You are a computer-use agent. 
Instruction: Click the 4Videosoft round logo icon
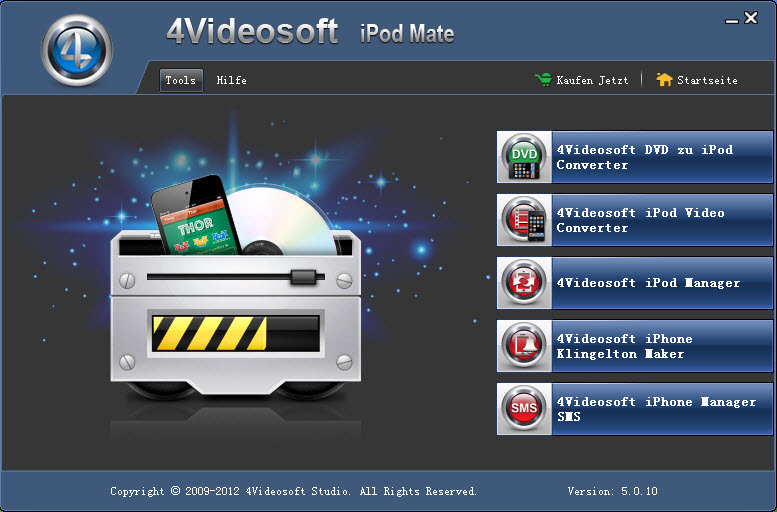tap(77, 50)
